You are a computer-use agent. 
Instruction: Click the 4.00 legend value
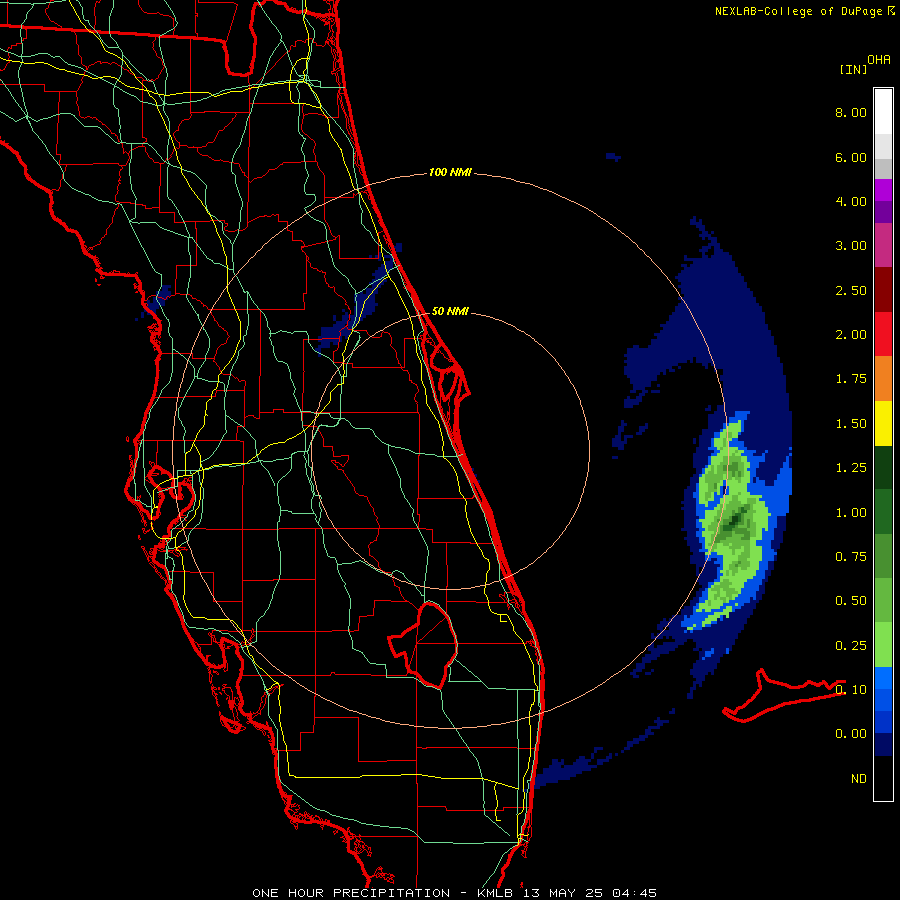coord(851,201)
